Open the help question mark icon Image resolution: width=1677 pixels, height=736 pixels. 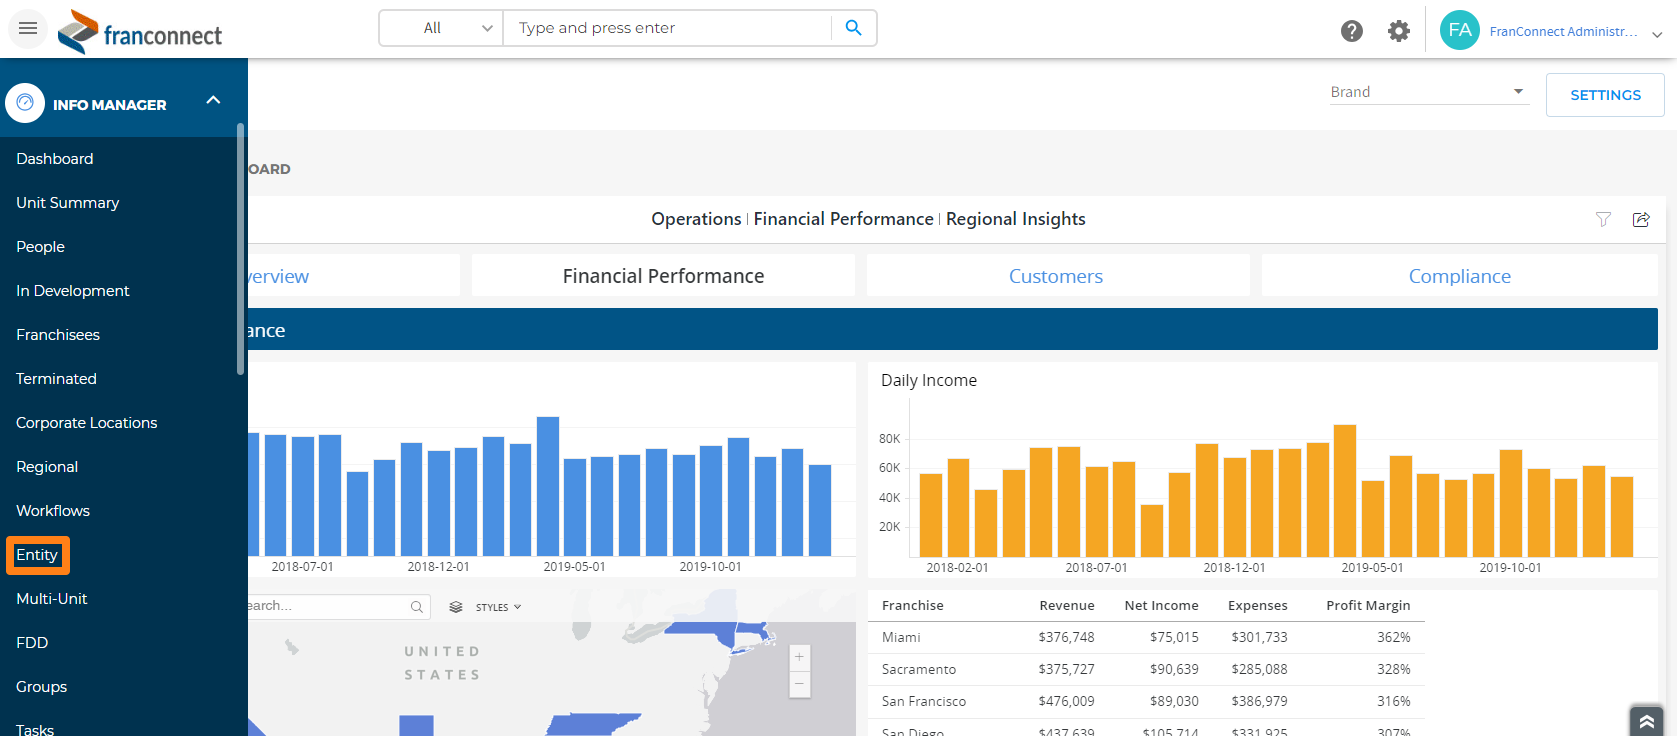click(x=1351, y=31)
